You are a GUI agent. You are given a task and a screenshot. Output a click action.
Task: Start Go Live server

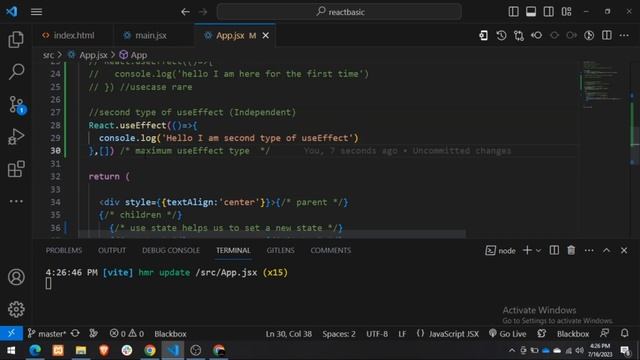(x=507, y=333)
